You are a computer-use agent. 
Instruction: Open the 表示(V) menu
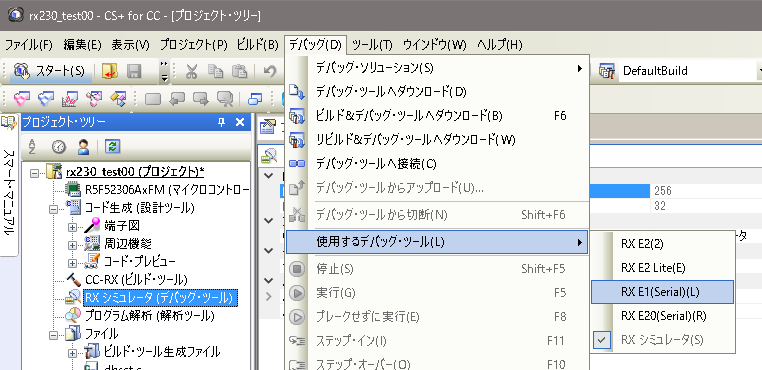[130, 45]
